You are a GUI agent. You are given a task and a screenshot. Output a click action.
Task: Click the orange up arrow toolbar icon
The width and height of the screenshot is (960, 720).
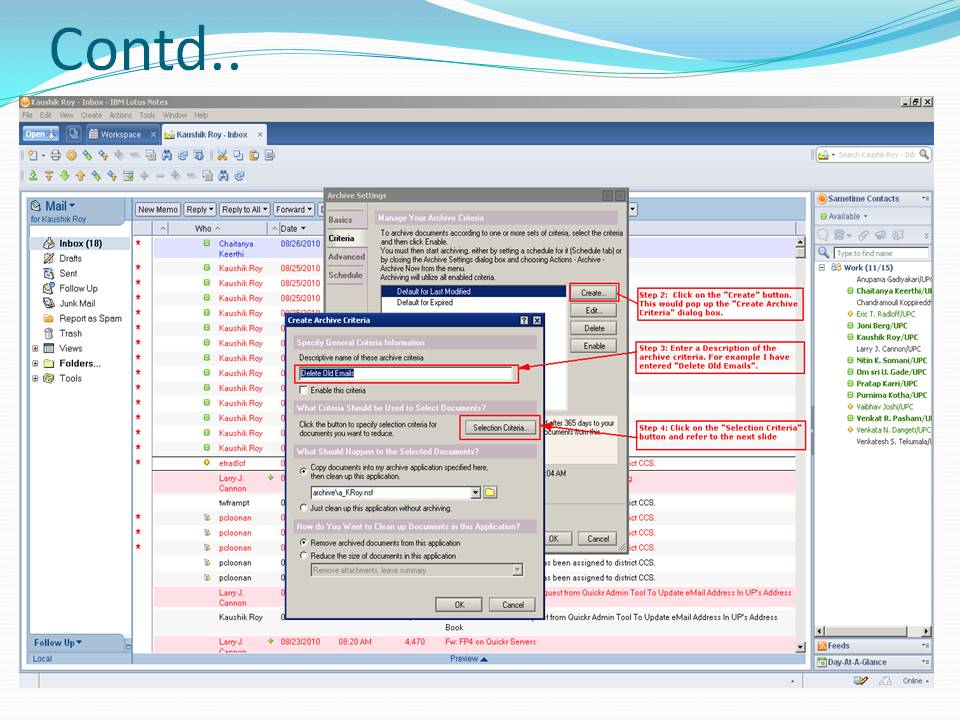[x=80, y=176]
